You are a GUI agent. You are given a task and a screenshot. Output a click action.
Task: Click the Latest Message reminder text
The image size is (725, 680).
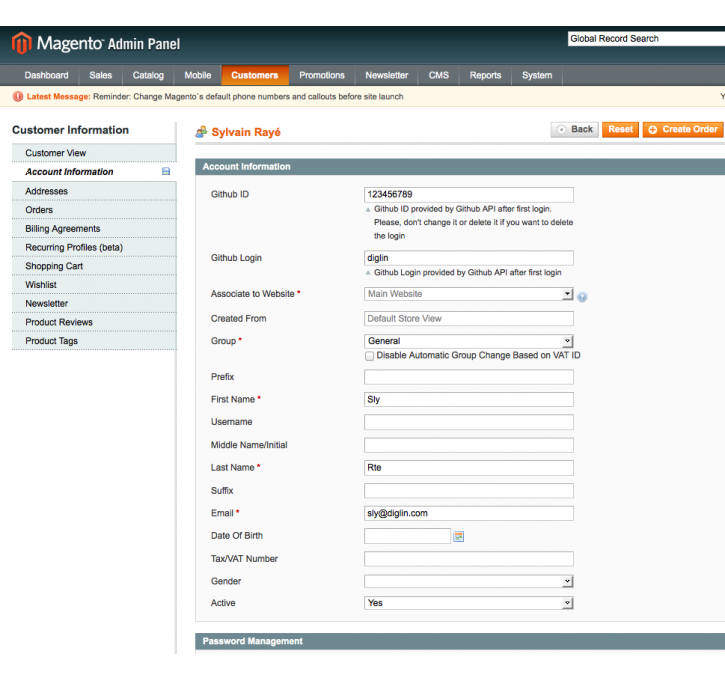248,97
